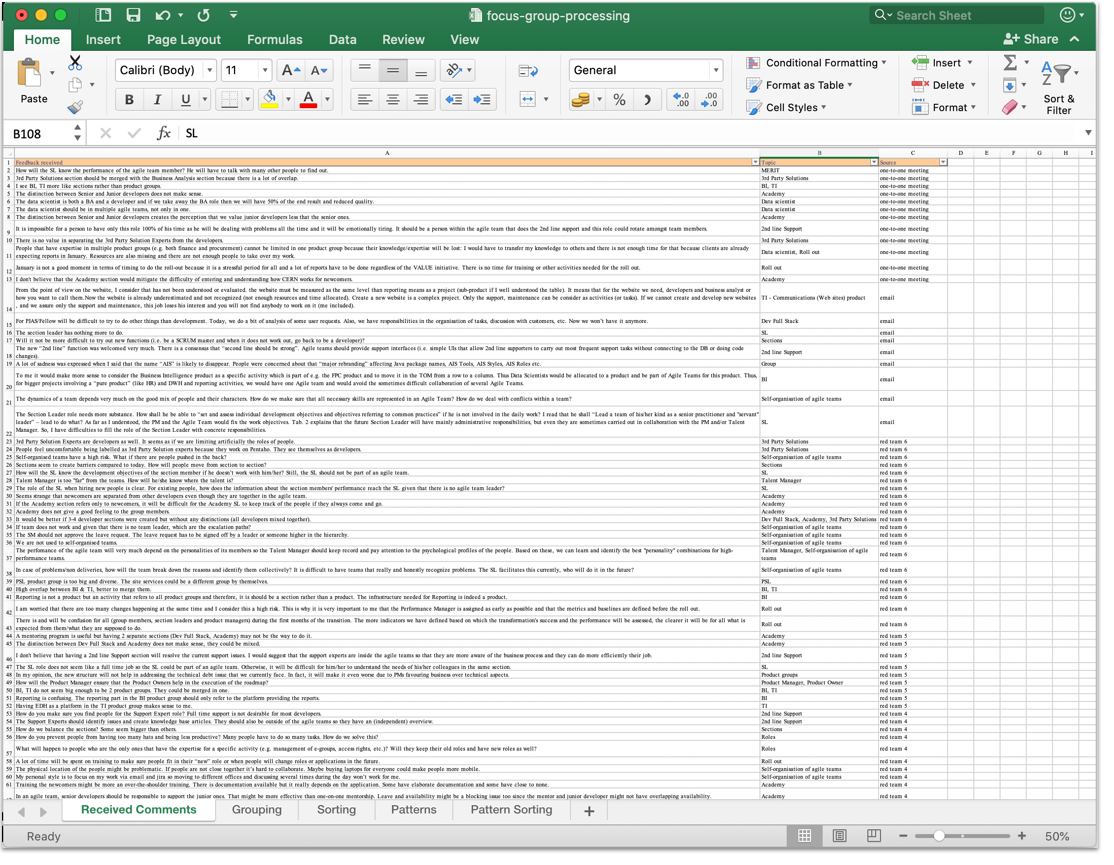Switch to the Grouping sheet tab
This screenshot has height=865, width=1114.
[256, 810]
